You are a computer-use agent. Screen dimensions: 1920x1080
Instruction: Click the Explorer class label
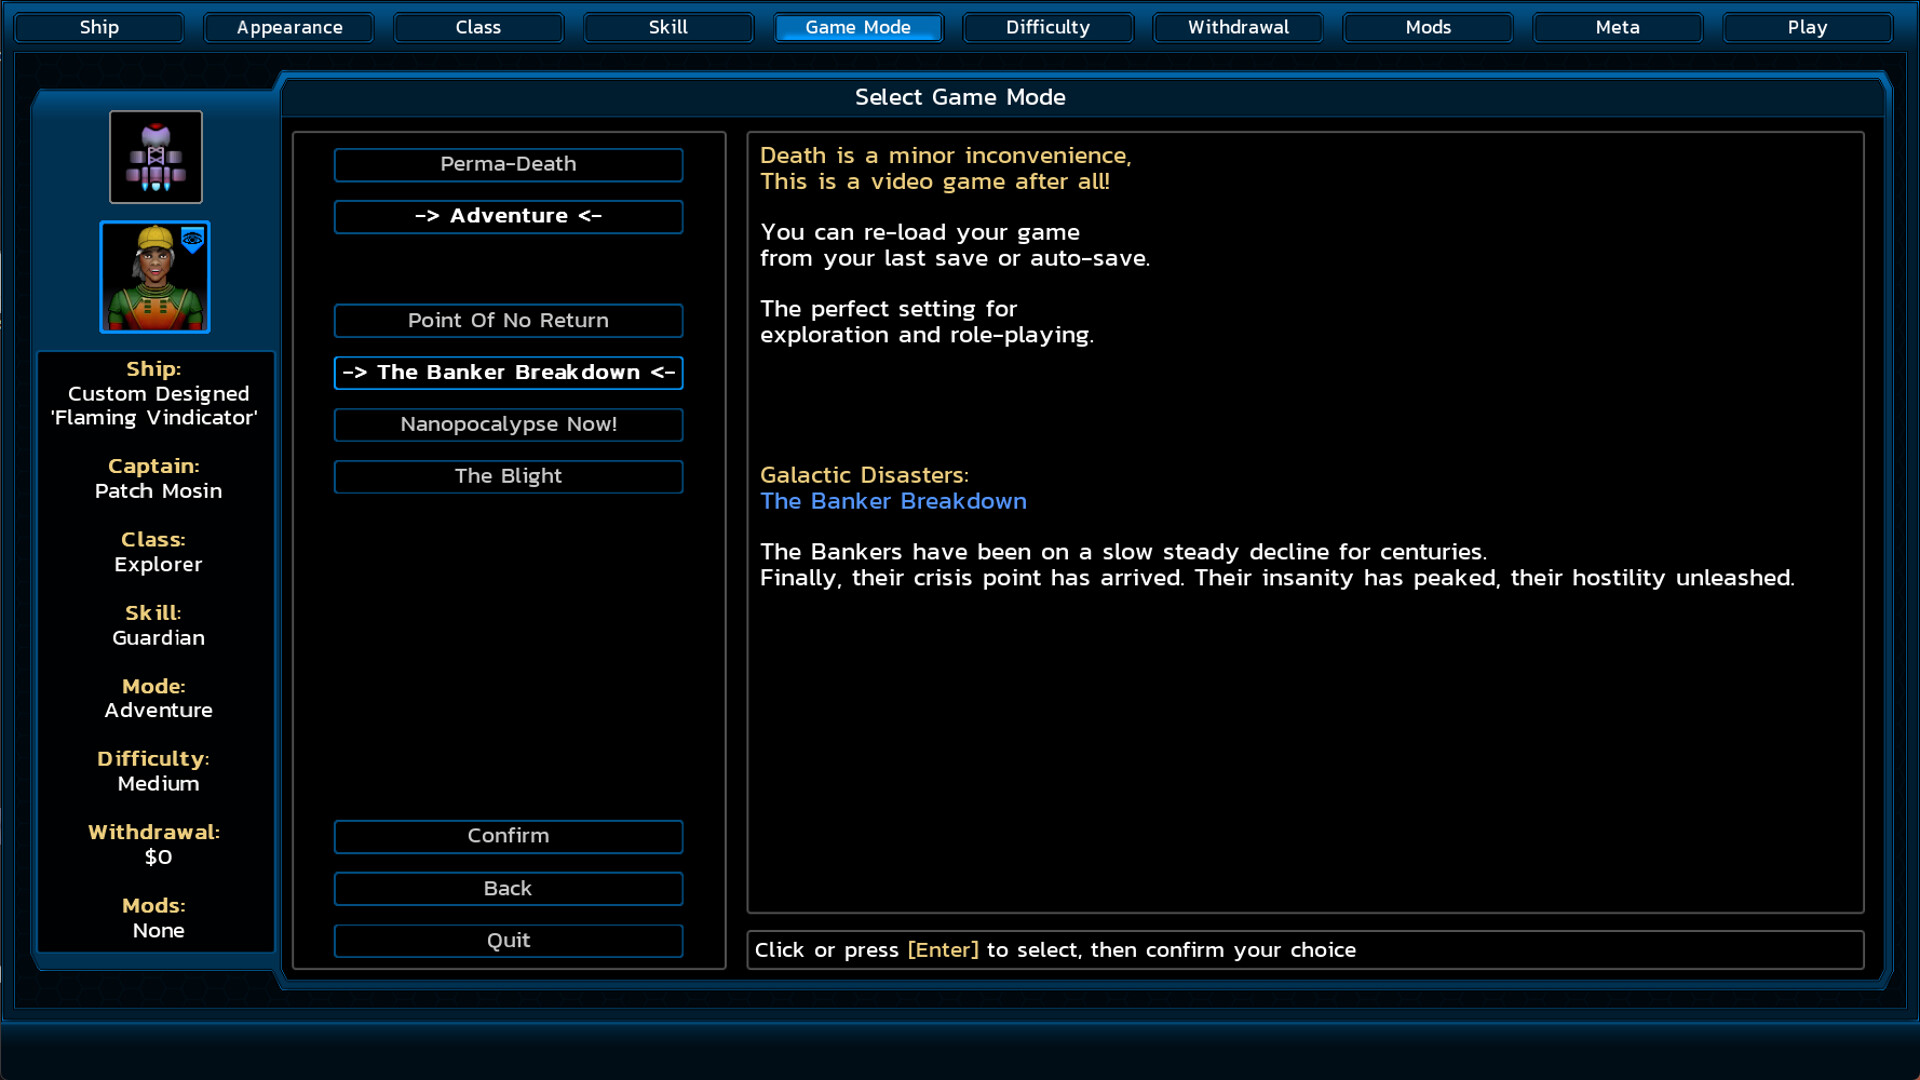tap(157, 564)
